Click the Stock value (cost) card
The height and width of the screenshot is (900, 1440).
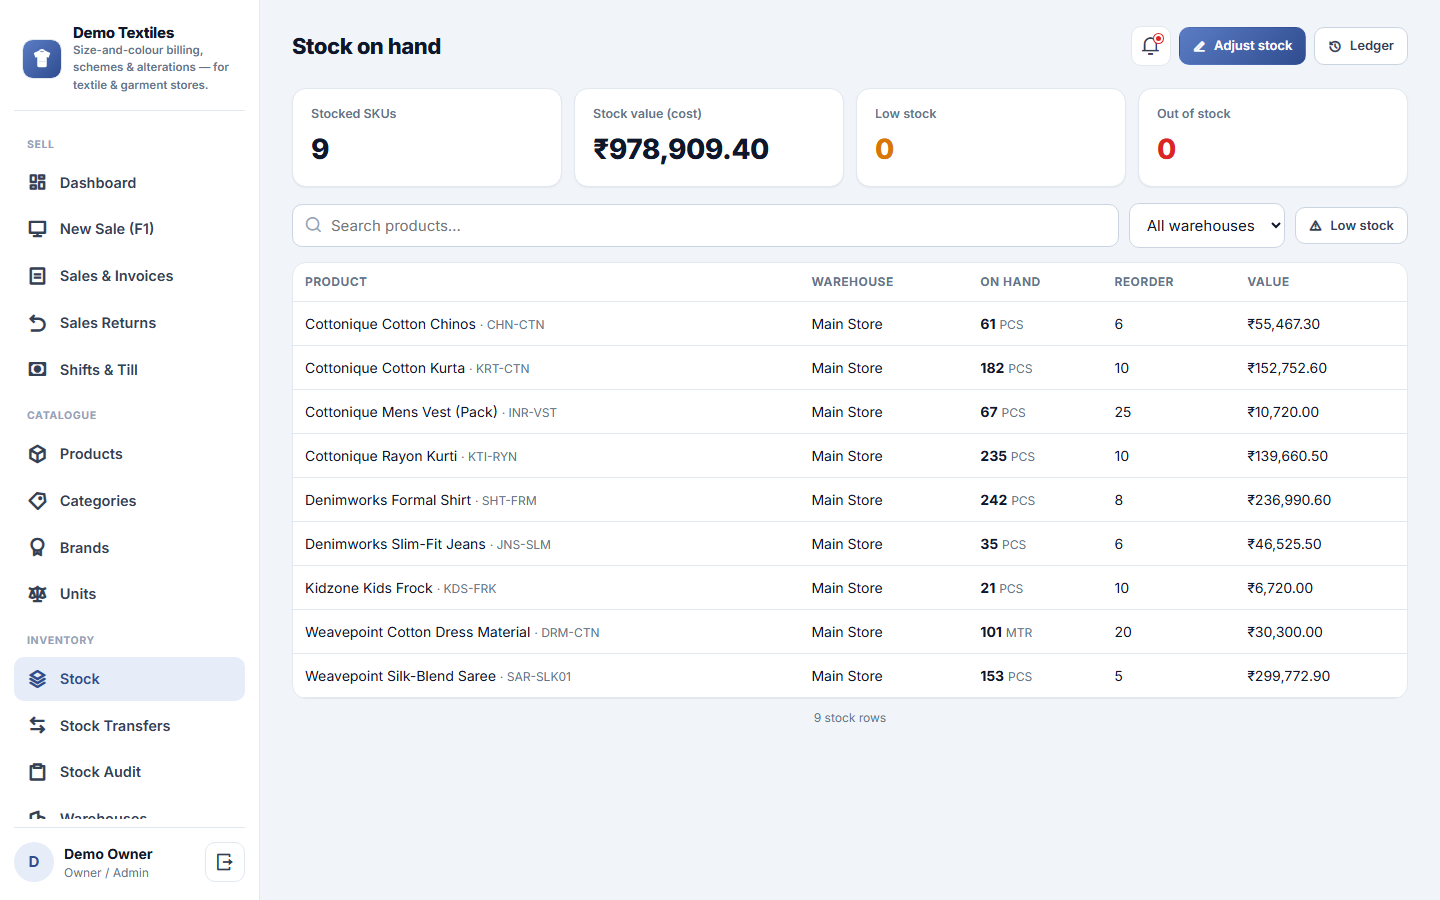(709, 138)
